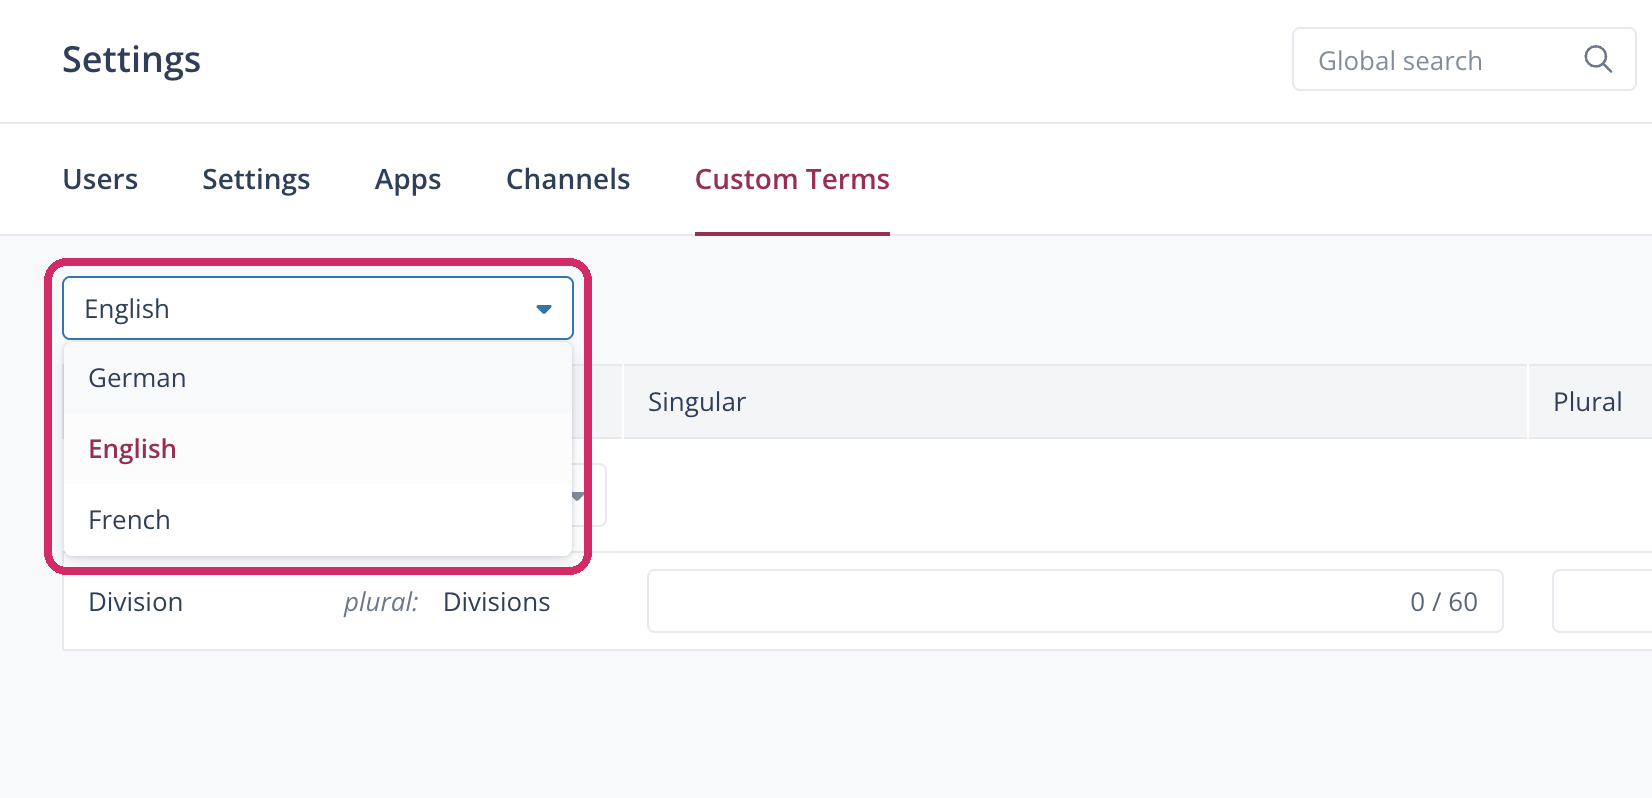Select the Custom Terms tab
Viewport: 1652px width, 798px height.
792,179
